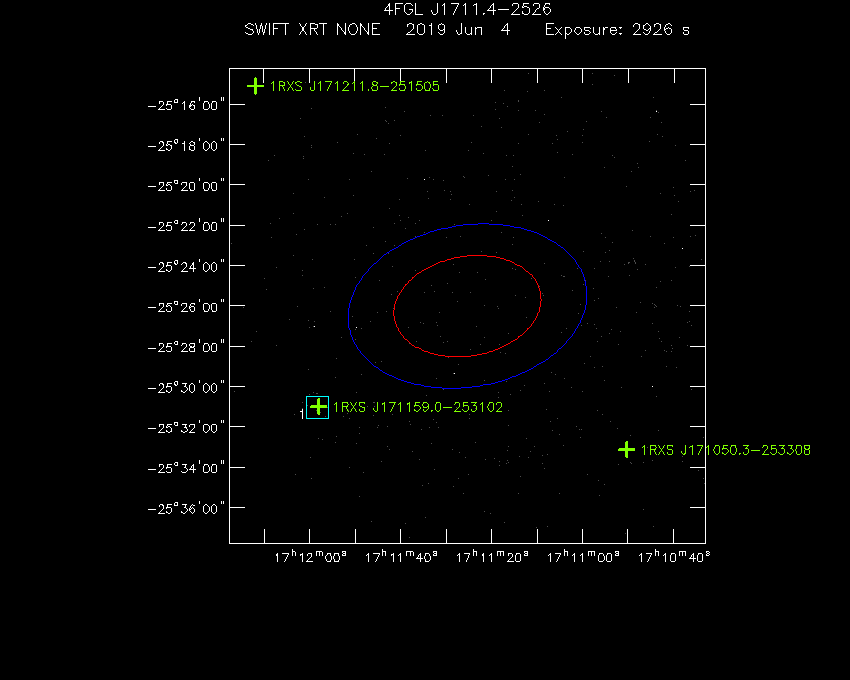Click the green cross for 1RXS J171211.8-251505
850x680 pixels.
click(x=255, y=86)
